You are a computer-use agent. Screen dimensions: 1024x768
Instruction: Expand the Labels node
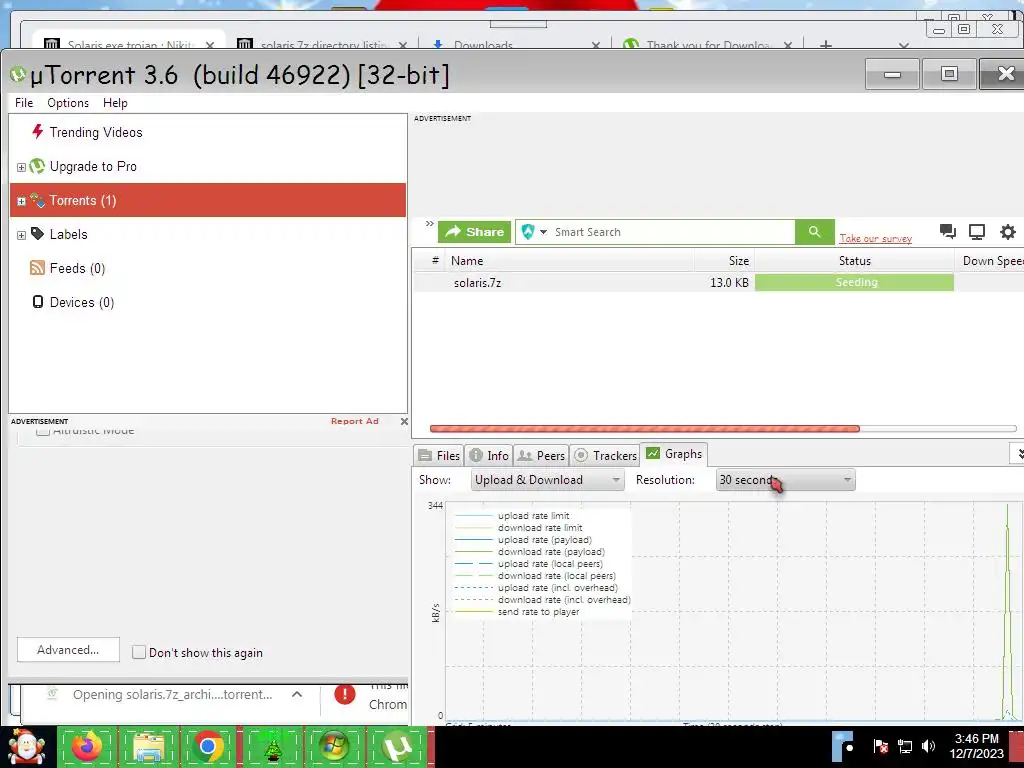[x=21, y=235]
